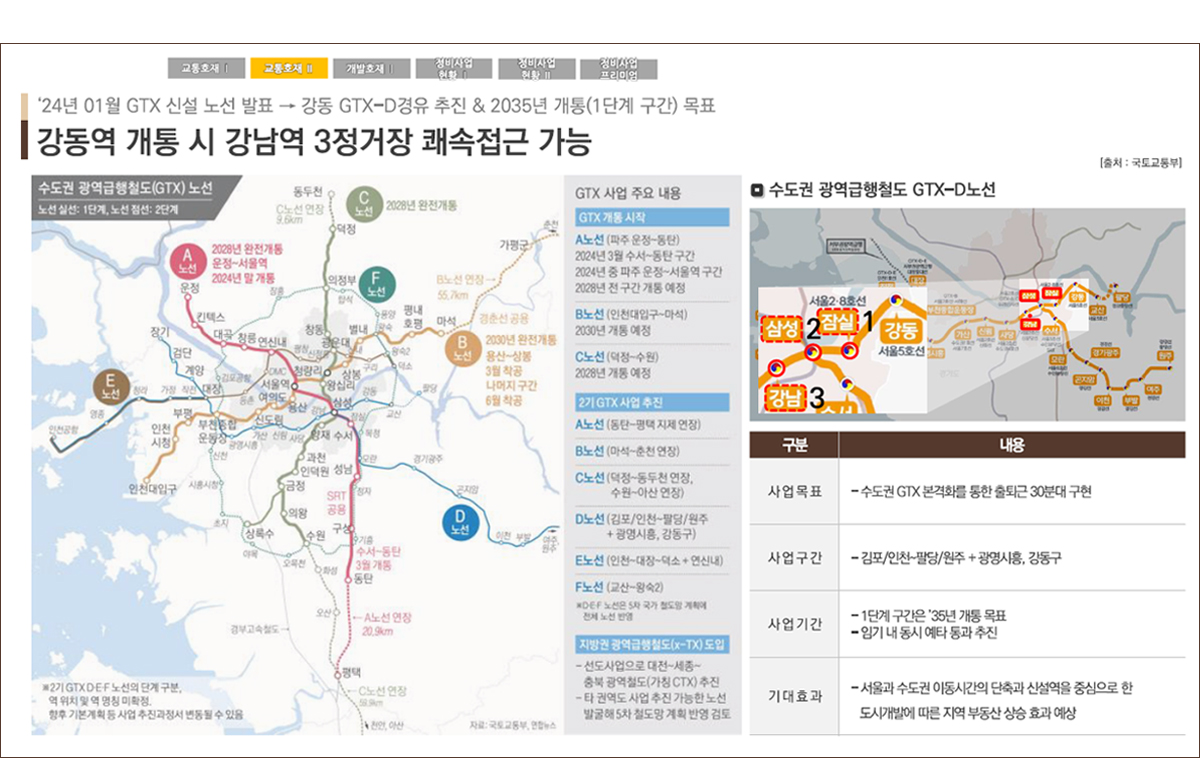Click the 'E노선 (인천~대장~덕소 + 연신내)' list entry
This screenshot has height=758, width=1200.
click(650, 560)
